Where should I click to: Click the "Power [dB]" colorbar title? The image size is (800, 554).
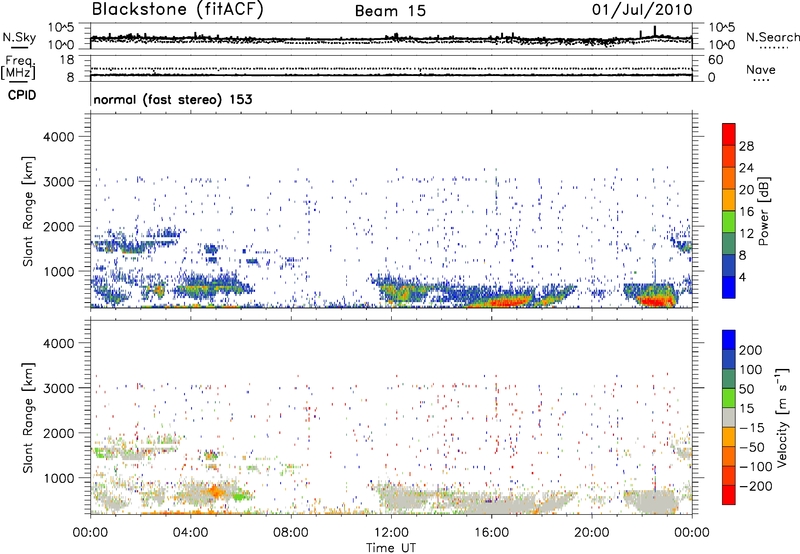click(x=764, y=211)
